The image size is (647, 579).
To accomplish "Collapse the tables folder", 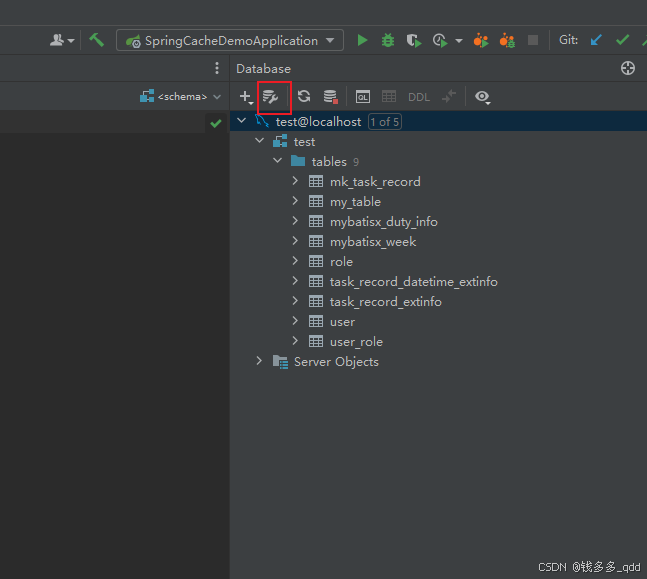I will tap(278, 161).
